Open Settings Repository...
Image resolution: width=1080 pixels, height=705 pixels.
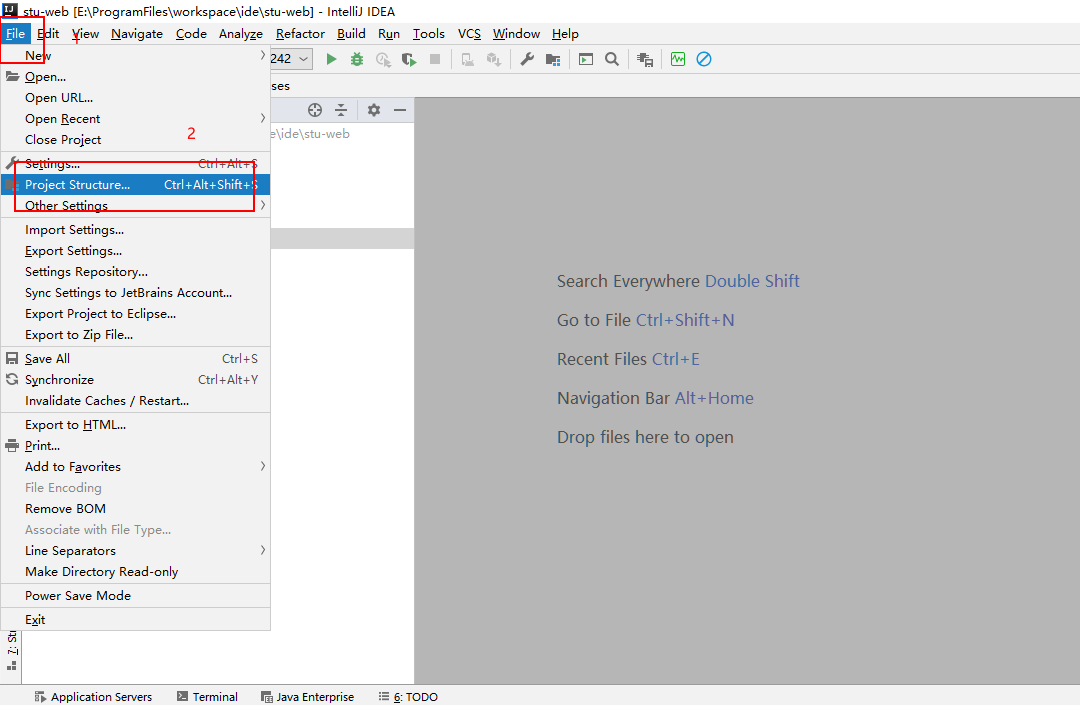pyautogui.click(x=135, y=272)
